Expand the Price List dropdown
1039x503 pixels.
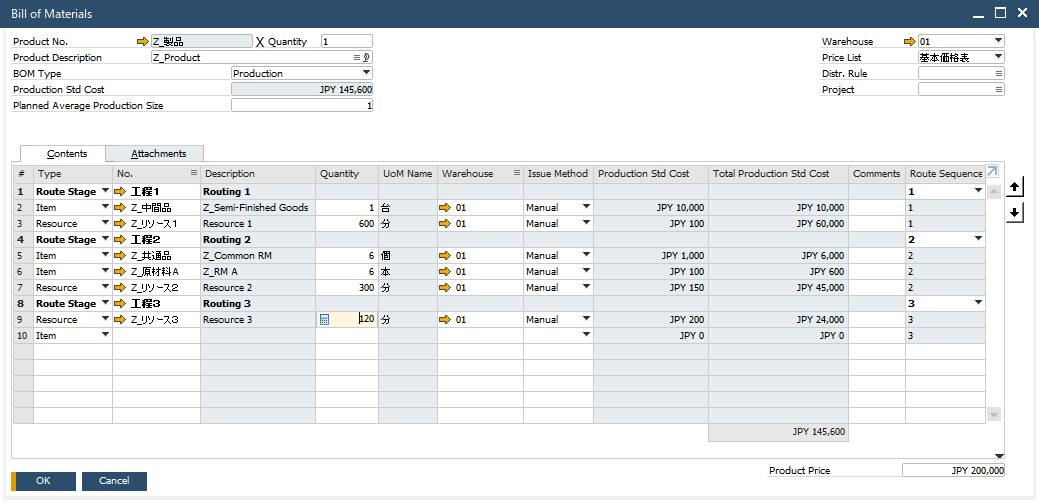[998, 58]
